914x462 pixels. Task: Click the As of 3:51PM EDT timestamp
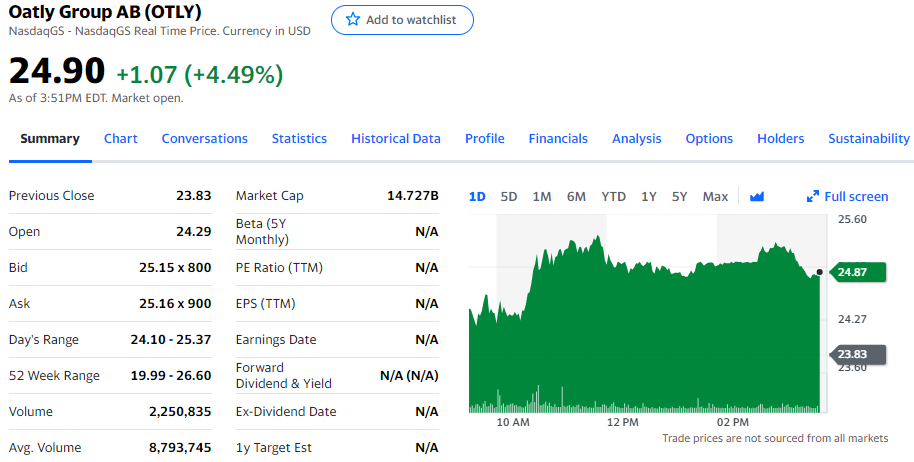(x=96, y=98)
